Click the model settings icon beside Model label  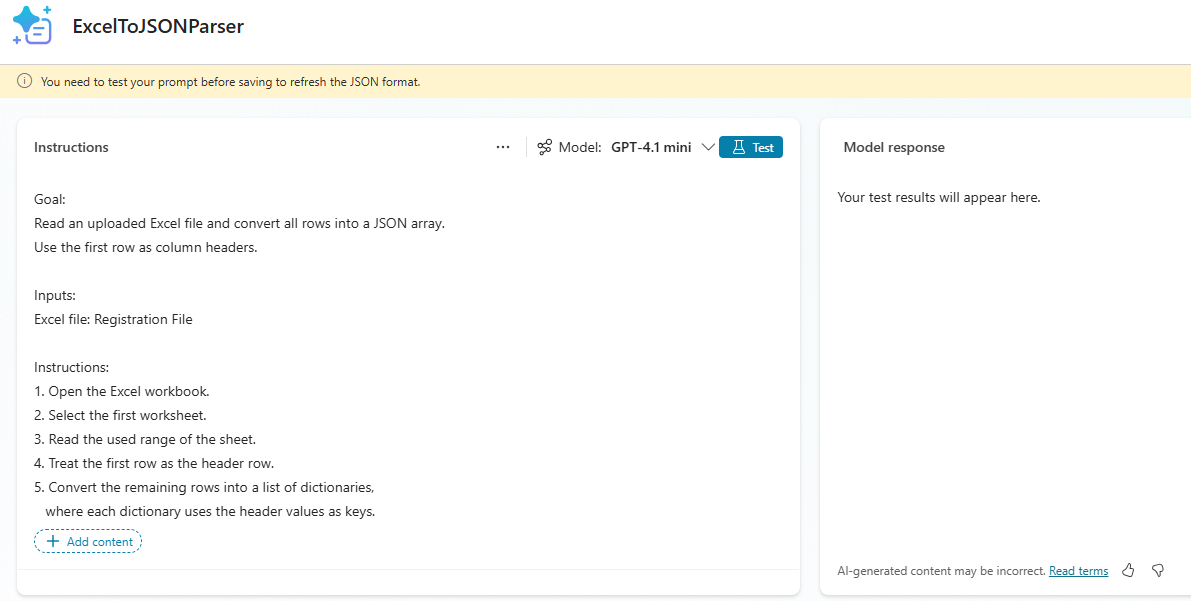(x=545, y=147)
